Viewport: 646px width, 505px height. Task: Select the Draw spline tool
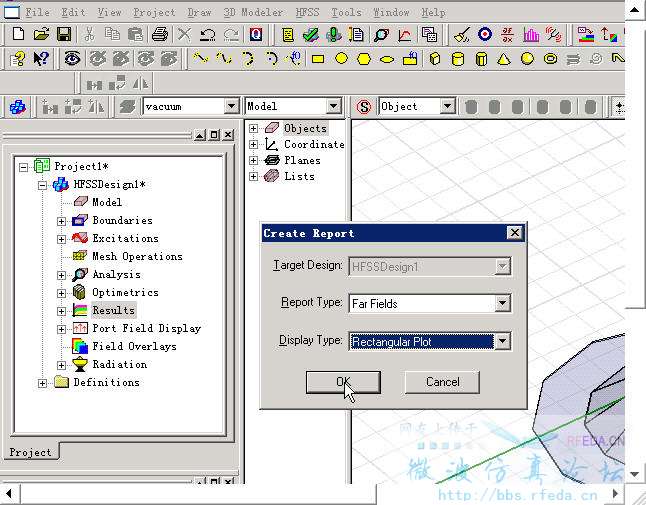click(224, 58)
